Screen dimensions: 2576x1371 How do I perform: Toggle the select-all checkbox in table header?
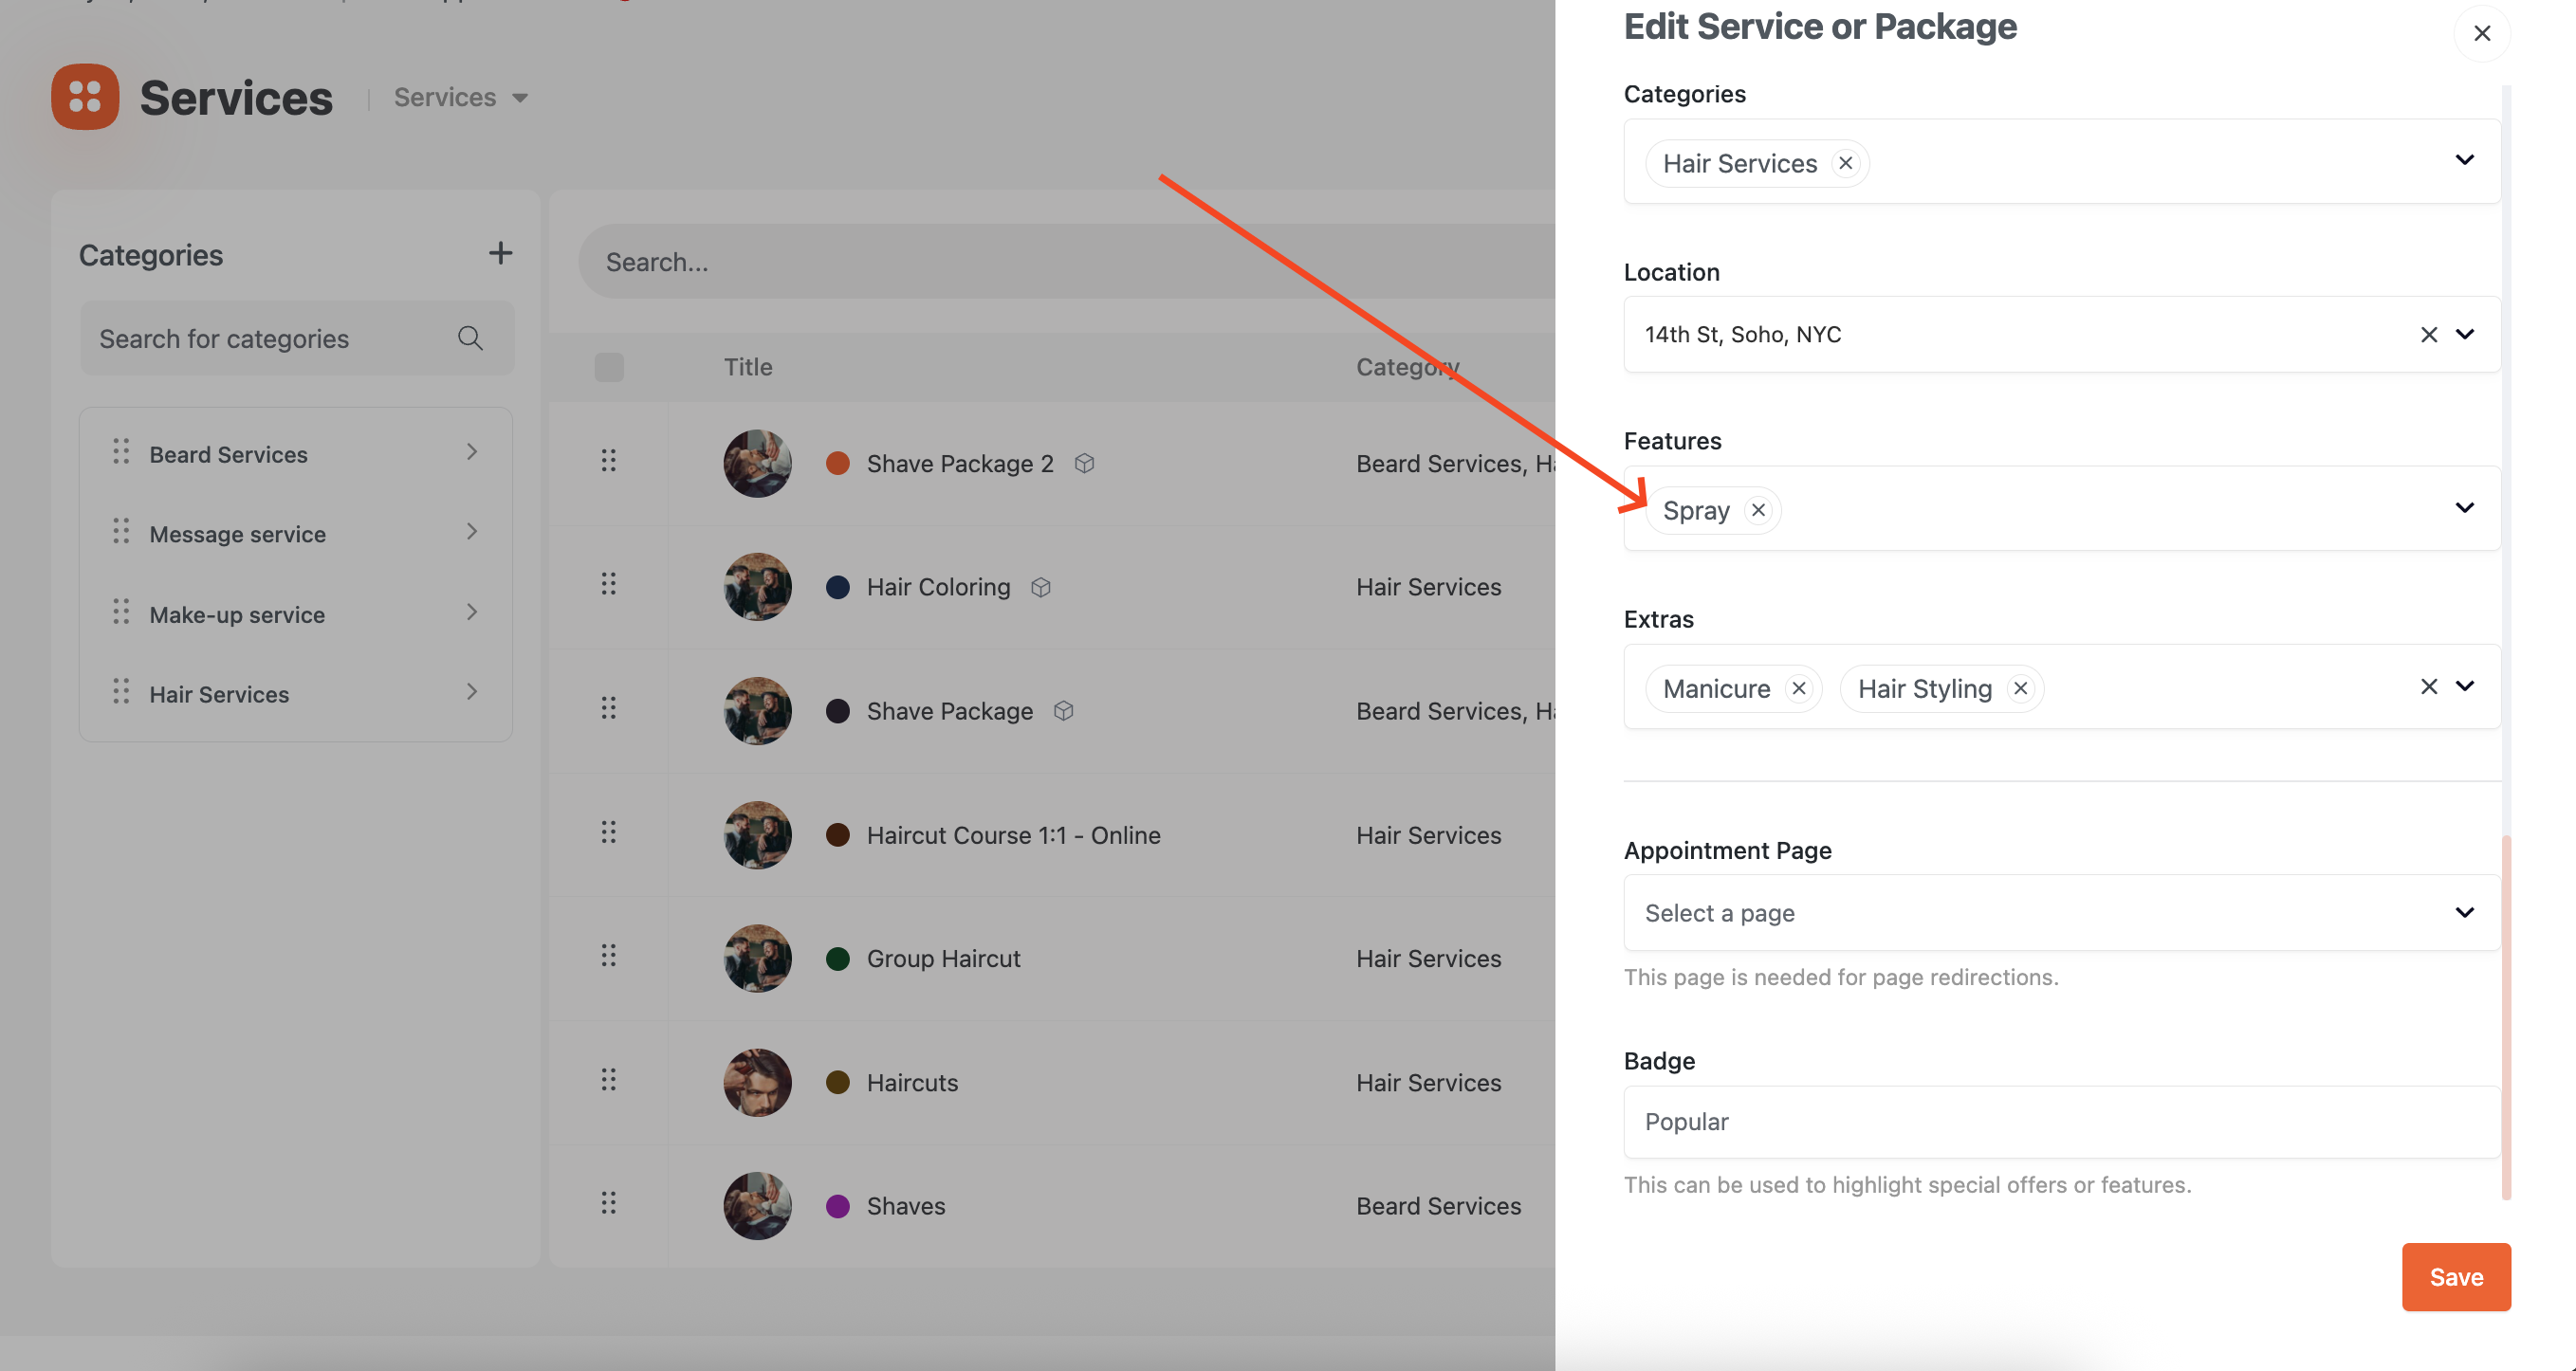[x=608, y=367]
